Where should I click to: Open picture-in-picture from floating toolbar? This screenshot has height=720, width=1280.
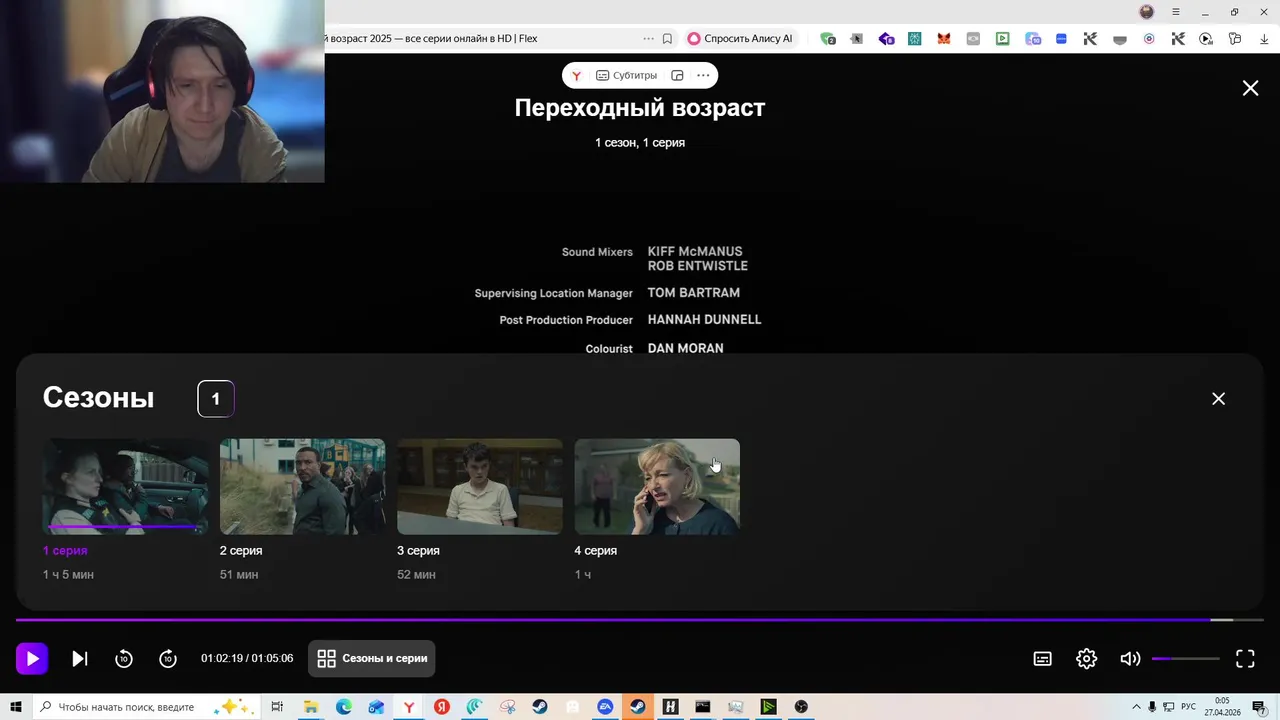677,75
